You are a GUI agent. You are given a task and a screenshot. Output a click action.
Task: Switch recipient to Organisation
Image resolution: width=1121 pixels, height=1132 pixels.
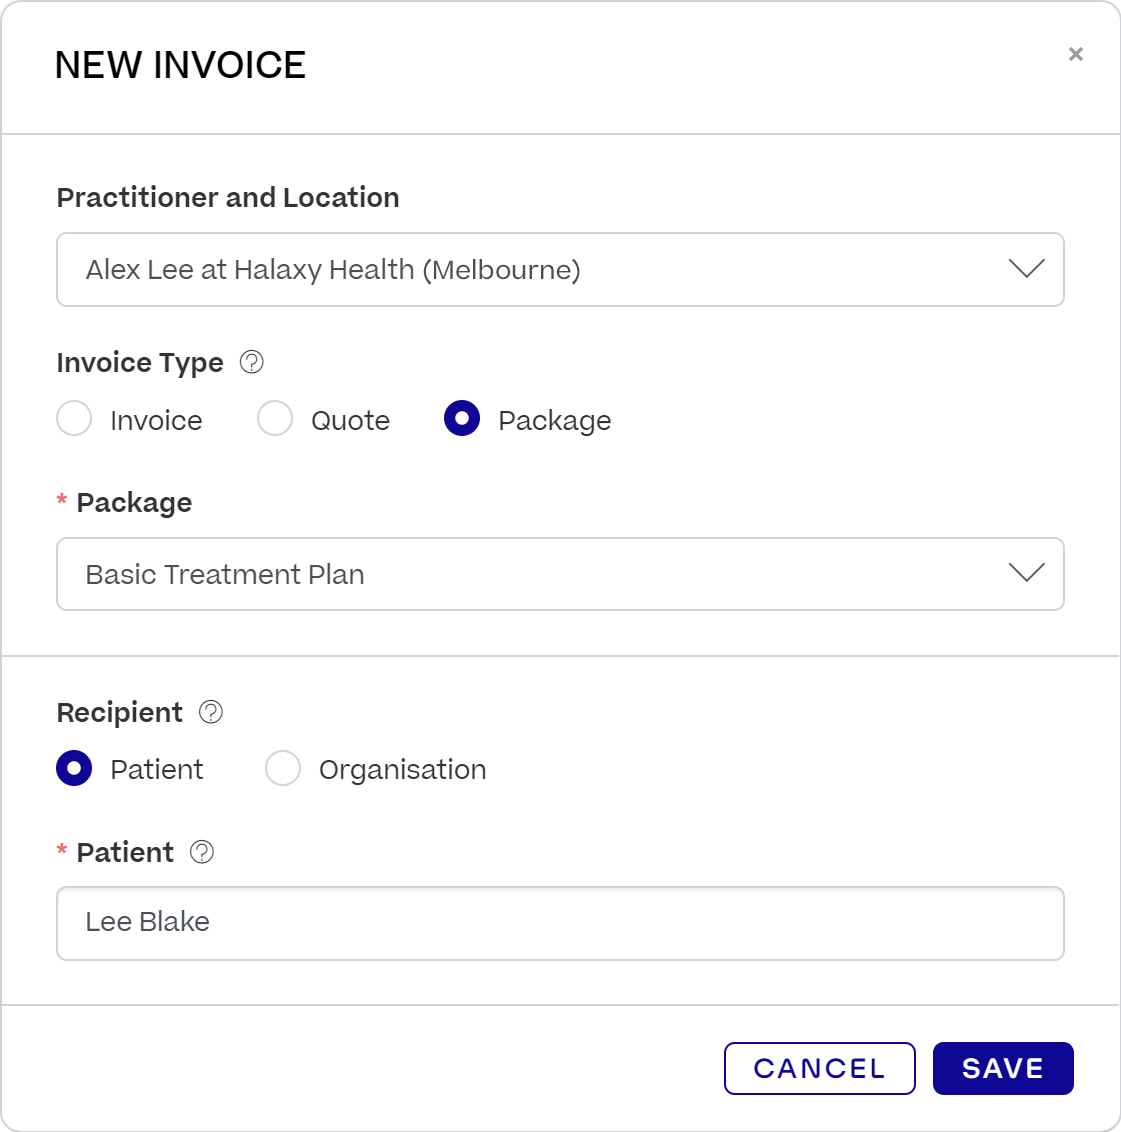point(283,768)
